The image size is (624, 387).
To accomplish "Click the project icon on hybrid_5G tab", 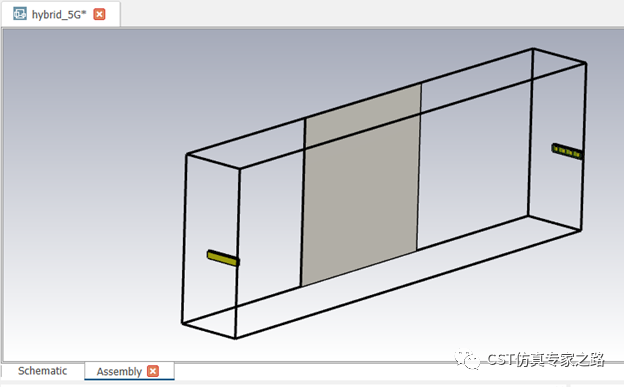I will tap(20, 14).
